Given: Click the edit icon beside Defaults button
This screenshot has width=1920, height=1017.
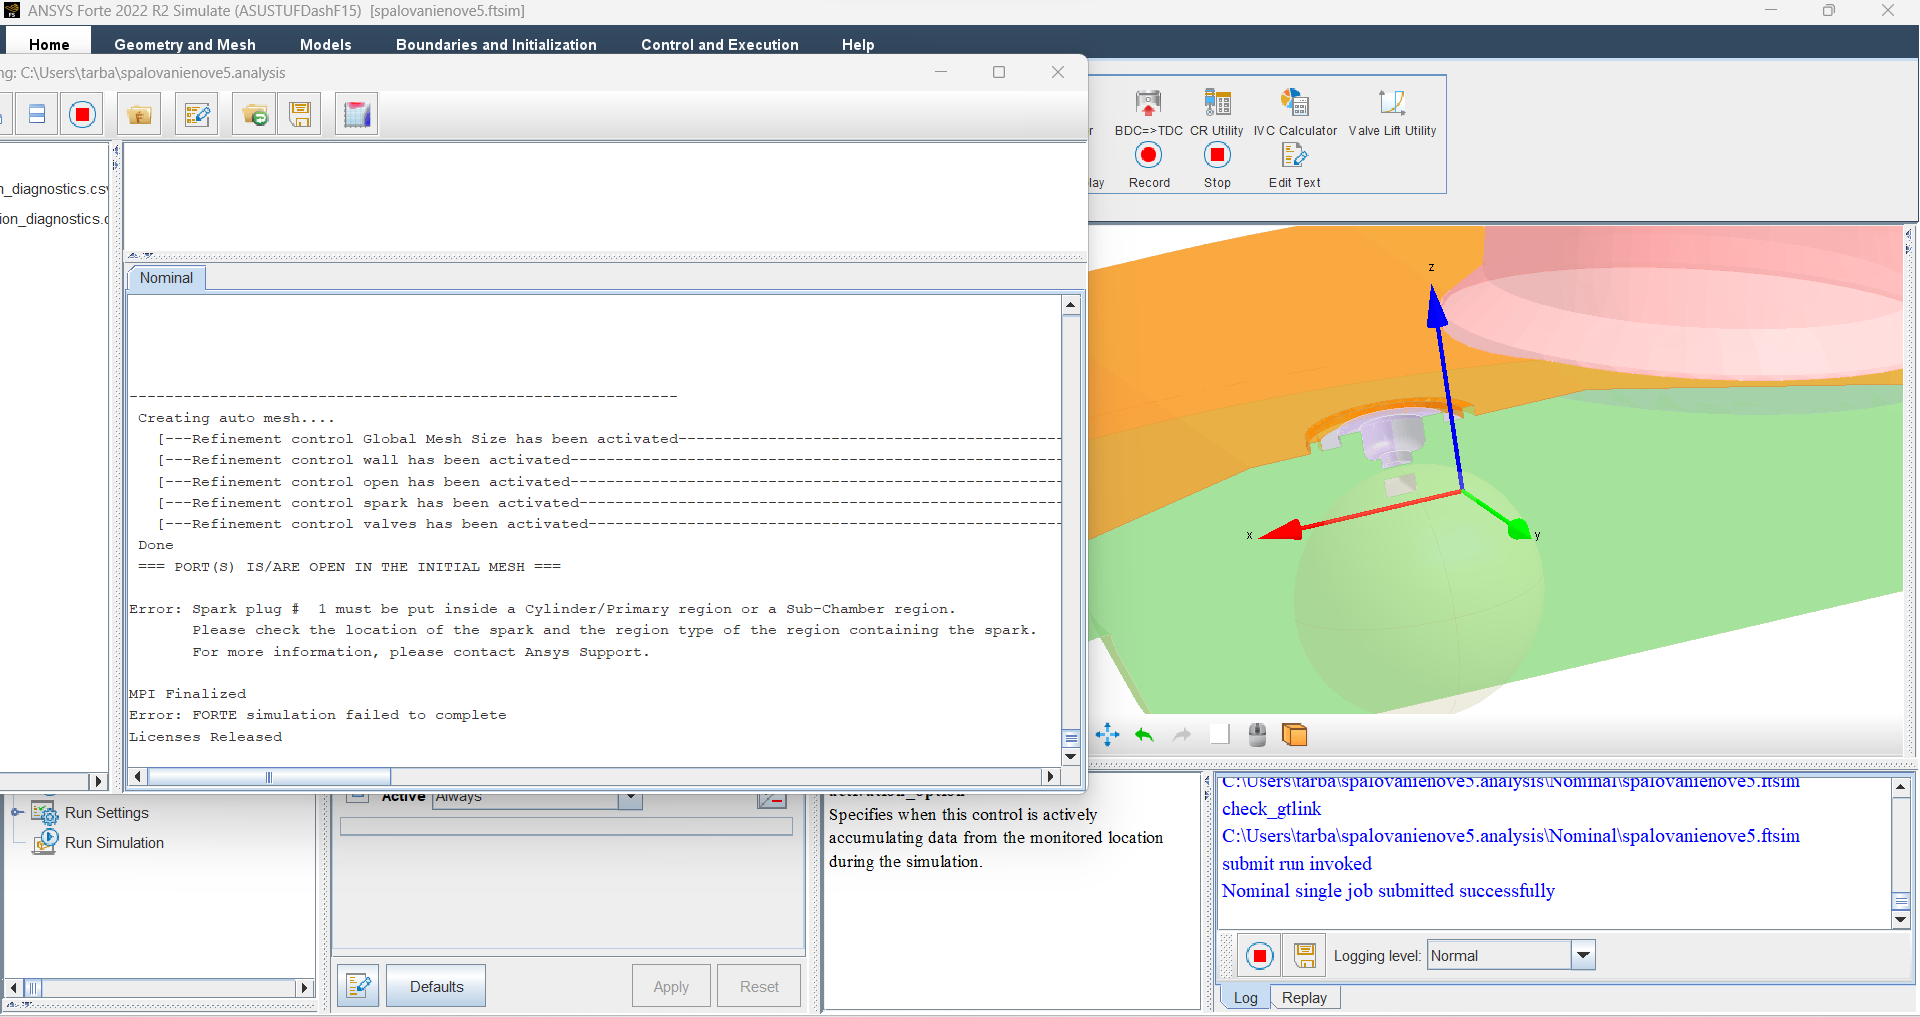Looking at the screenshot, I should (358, 986).
